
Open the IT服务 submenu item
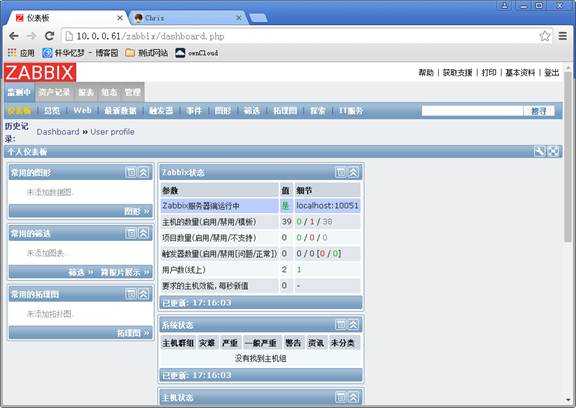[x=351, y=111]
